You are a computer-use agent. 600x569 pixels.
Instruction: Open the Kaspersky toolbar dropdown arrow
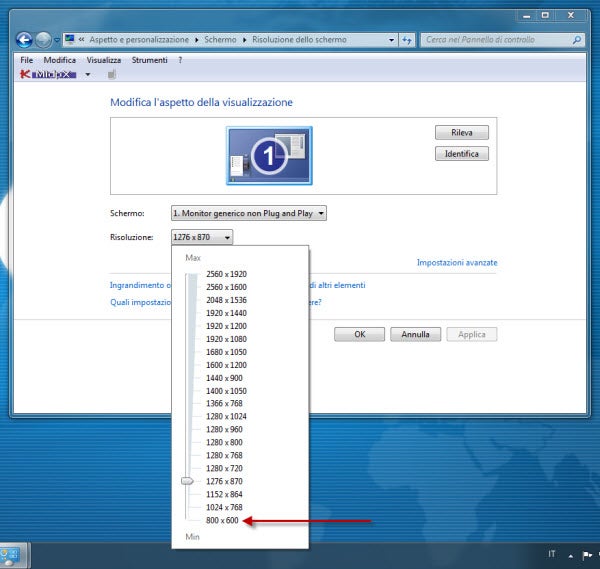pos(88,74)
